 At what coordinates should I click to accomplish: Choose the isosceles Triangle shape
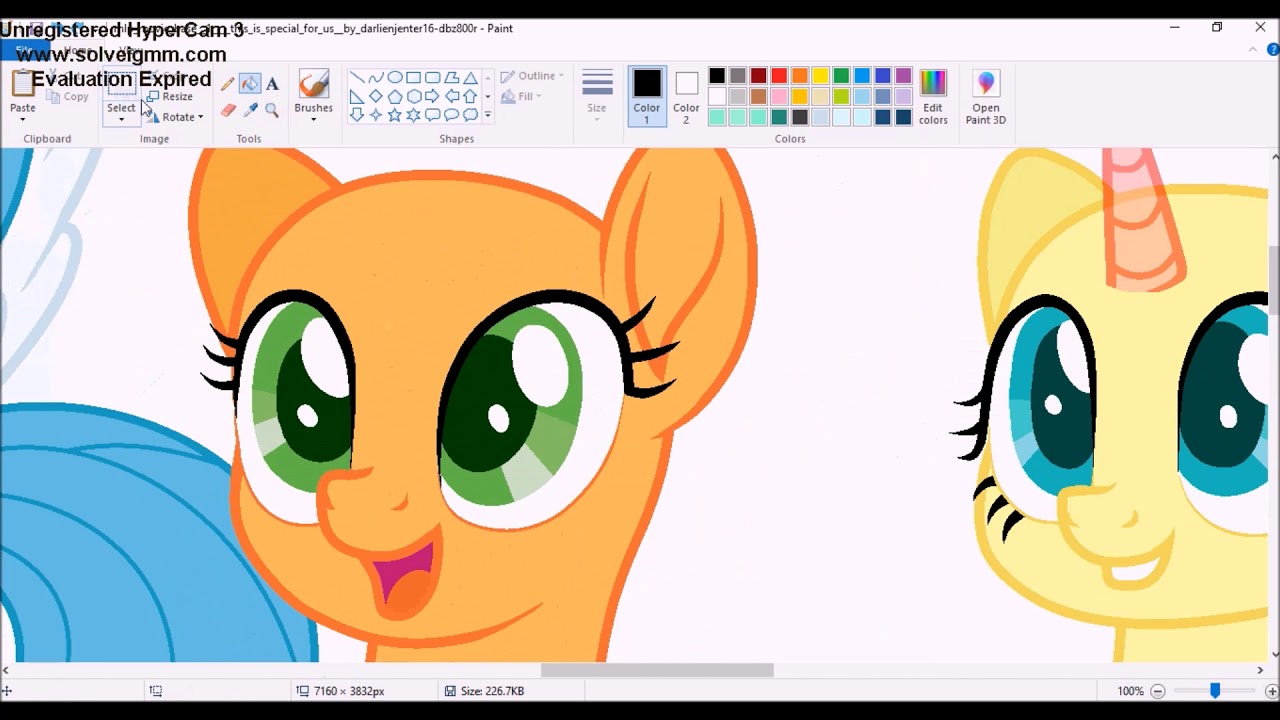(471, 78)
